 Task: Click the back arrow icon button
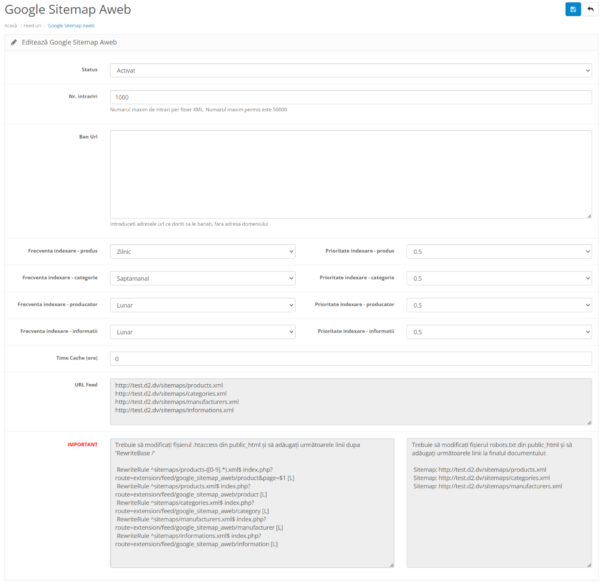pyautogui.click(x=590, y=10)
